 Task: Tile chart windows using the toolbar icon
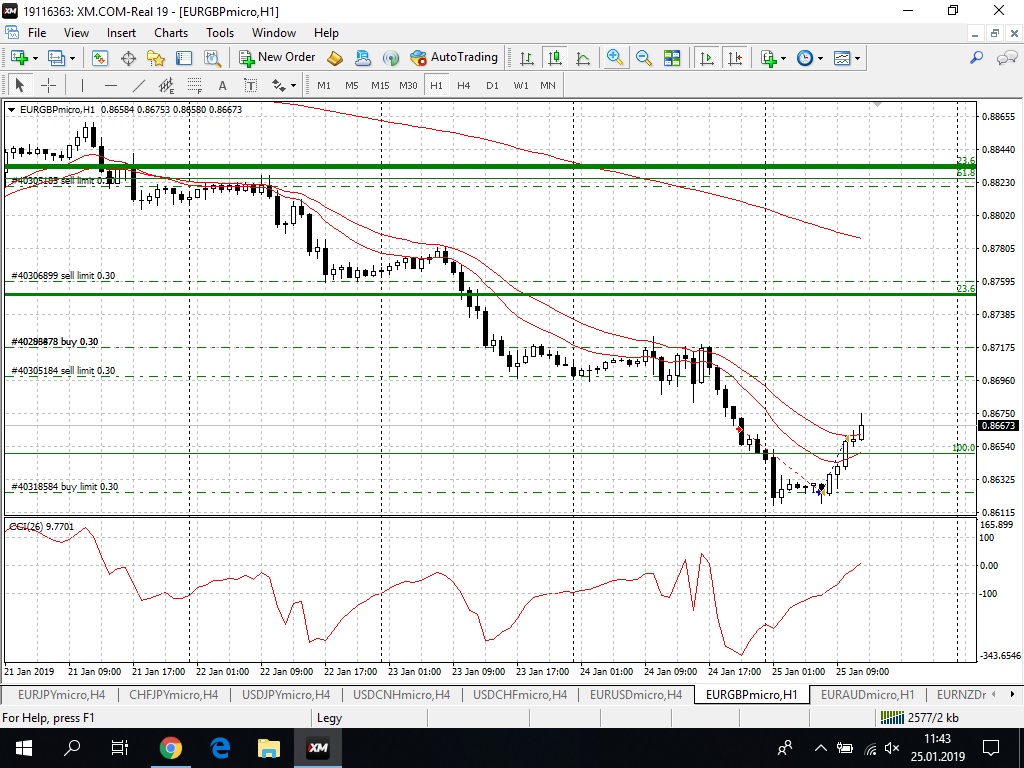coord(672,58)
